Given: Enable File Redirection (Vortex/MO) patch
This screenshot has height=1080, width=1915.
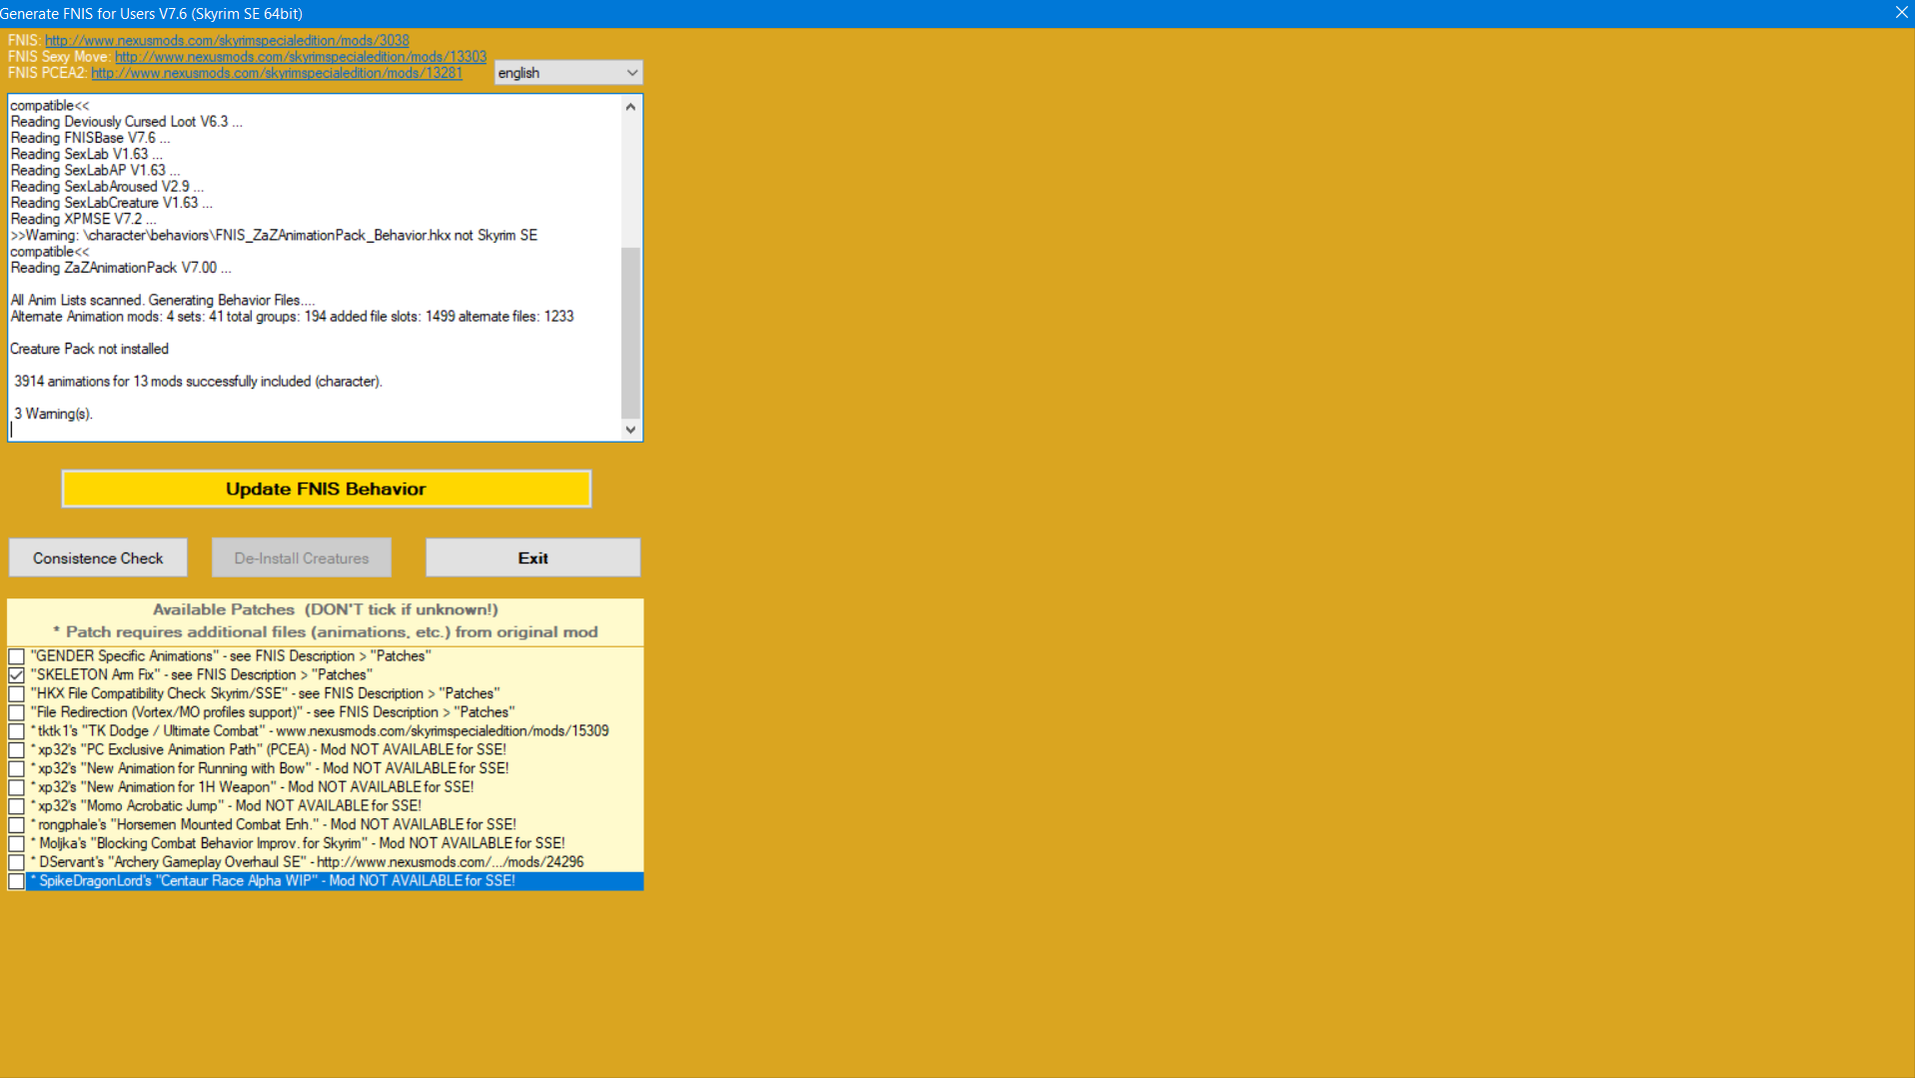Looking at the screenshot, I should [x=17, y=713].
